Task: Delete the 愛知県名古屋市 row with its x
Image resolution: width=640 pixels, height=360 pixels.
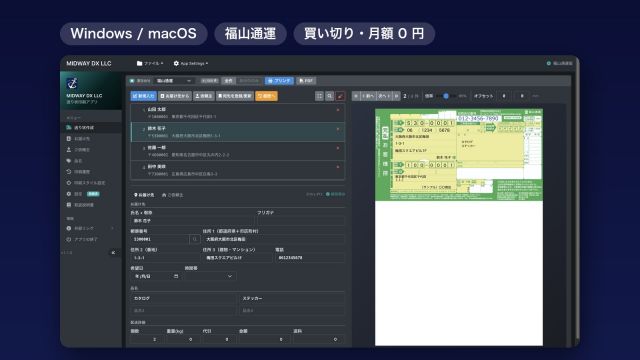Action: pos(338,148)
